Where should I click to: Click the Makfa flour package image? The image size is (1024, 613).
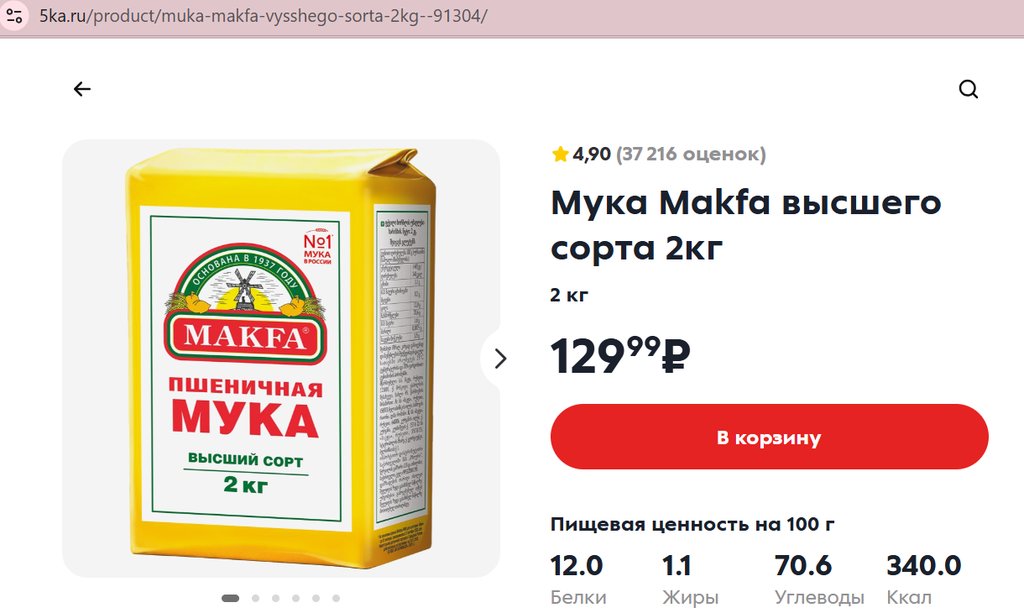(x=280, y=360)
